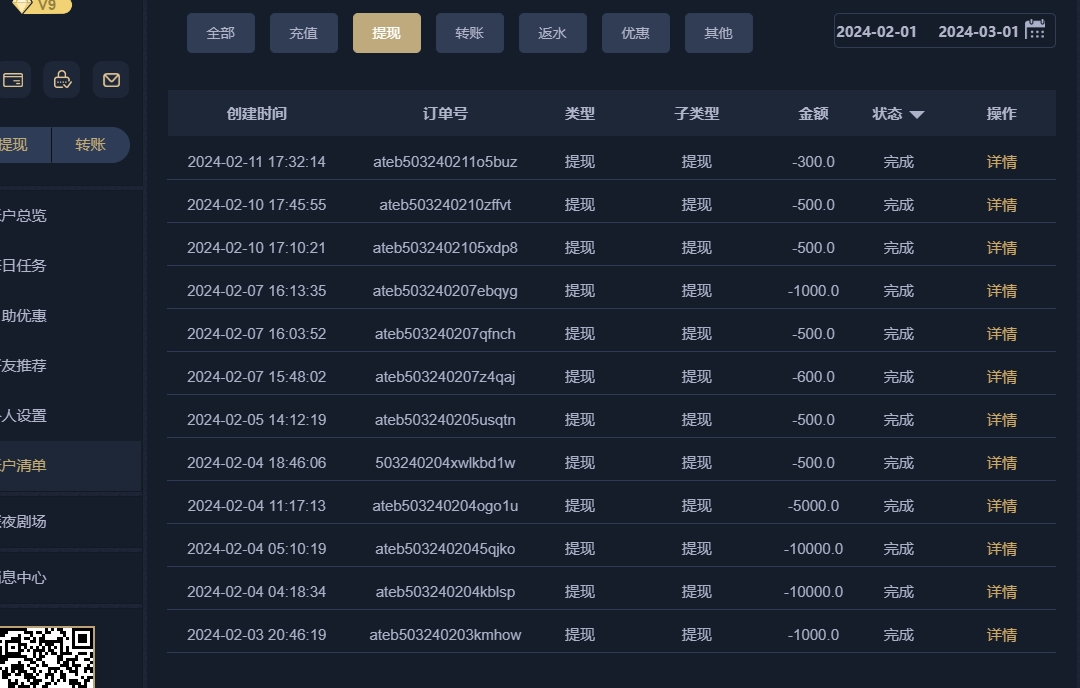This screenshot has height=688, width=1080.
Task: Open the calendar date picker icon
Action: click(1036, 30)
